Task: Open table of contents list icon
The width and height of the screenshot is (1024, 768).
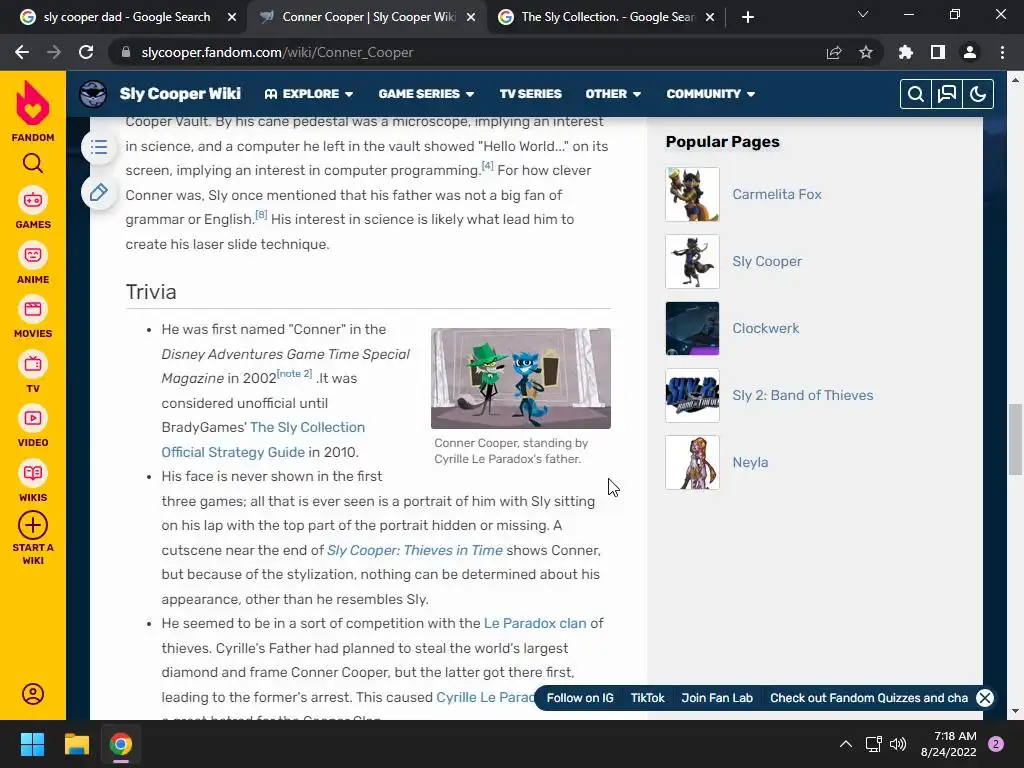Action: point(99,147)
